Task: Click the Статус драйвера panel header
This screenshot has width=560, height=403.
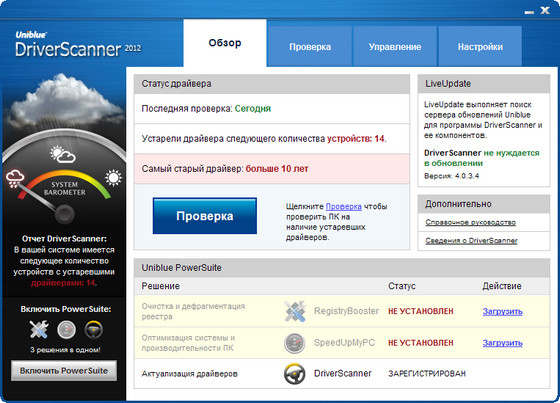Action: (272, 84)
